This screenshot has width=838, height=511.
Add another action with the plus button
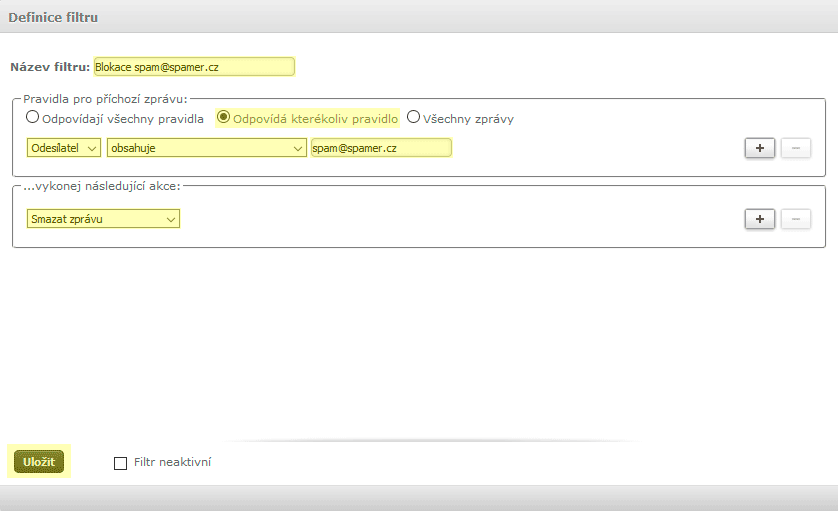(x=759, y=219)
